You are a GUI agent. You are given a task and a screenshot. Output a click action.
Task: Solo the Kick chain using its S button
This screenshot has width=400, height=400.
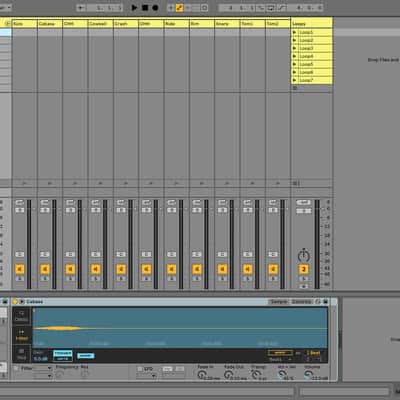click(20, 279)
